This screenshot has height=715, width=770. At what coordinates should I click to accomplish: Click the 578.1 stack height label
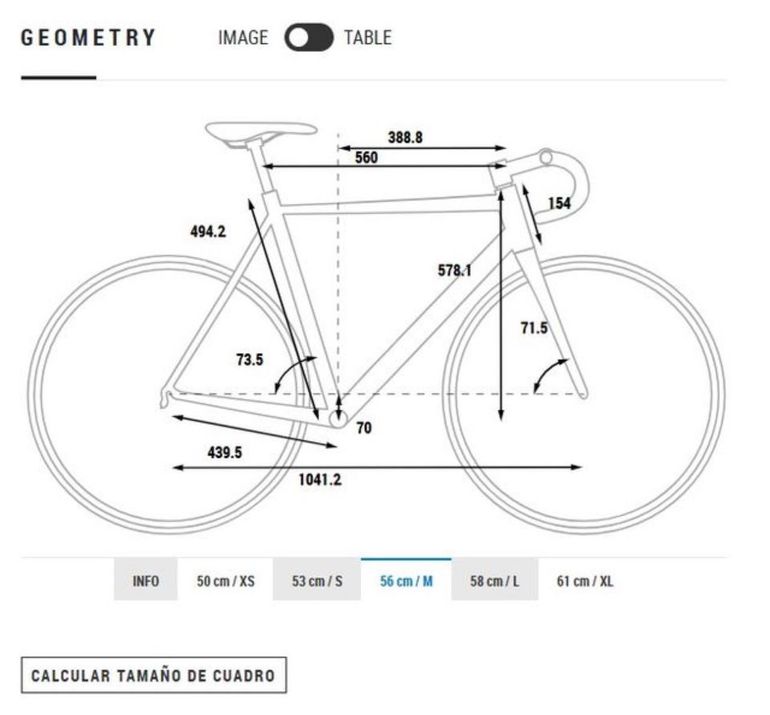coord(455,270)
